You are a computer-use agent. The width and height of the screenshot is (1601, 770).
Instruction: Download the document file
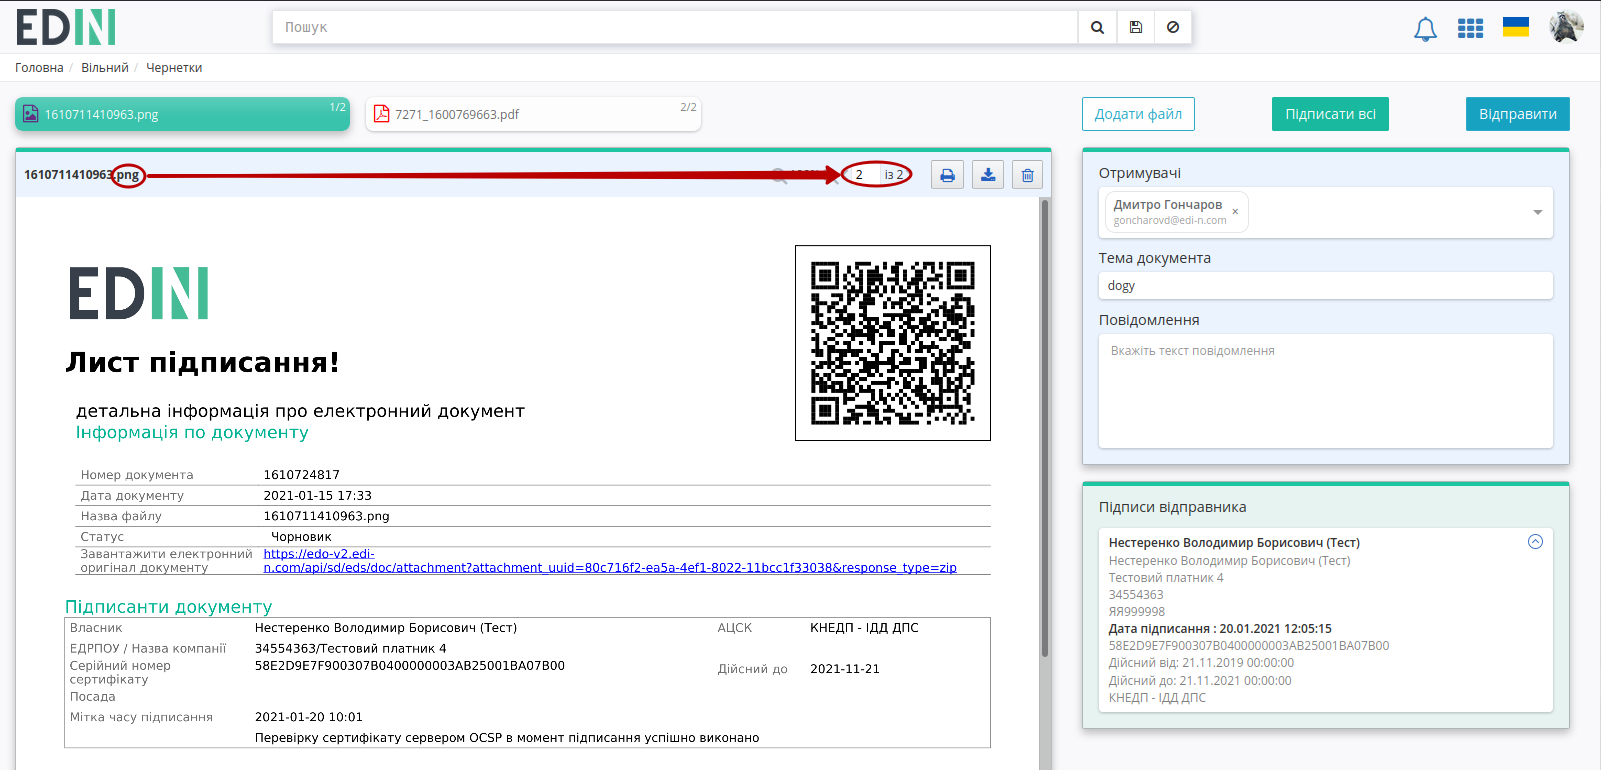click(988, 175)
